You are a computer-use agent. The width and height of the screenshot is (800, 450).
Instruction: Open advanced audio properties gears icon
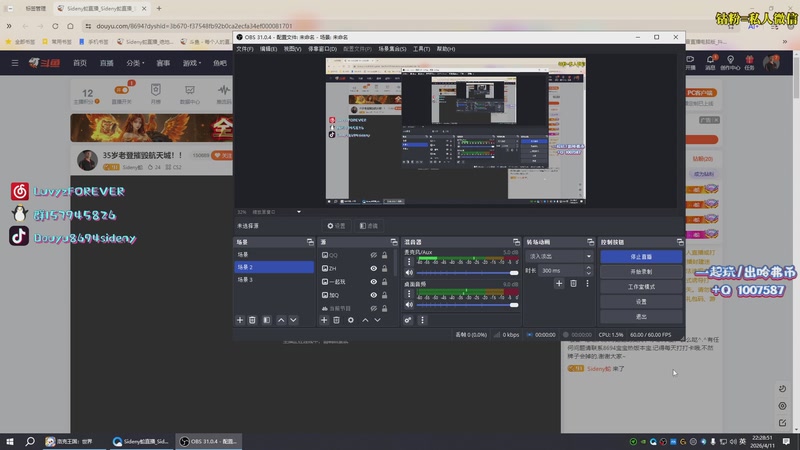pos(408,320)
